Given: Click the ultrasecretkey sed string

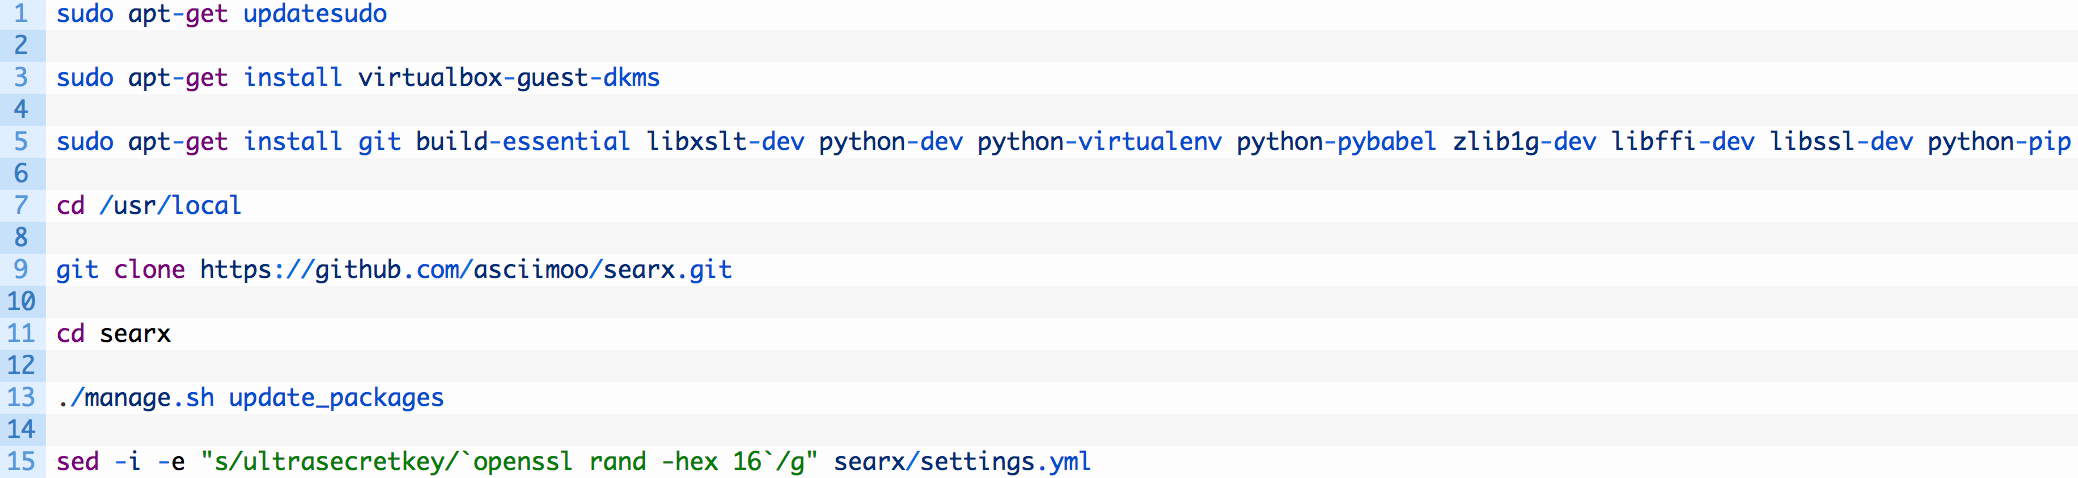Looking at the screenshot, I should pos(510,462).
